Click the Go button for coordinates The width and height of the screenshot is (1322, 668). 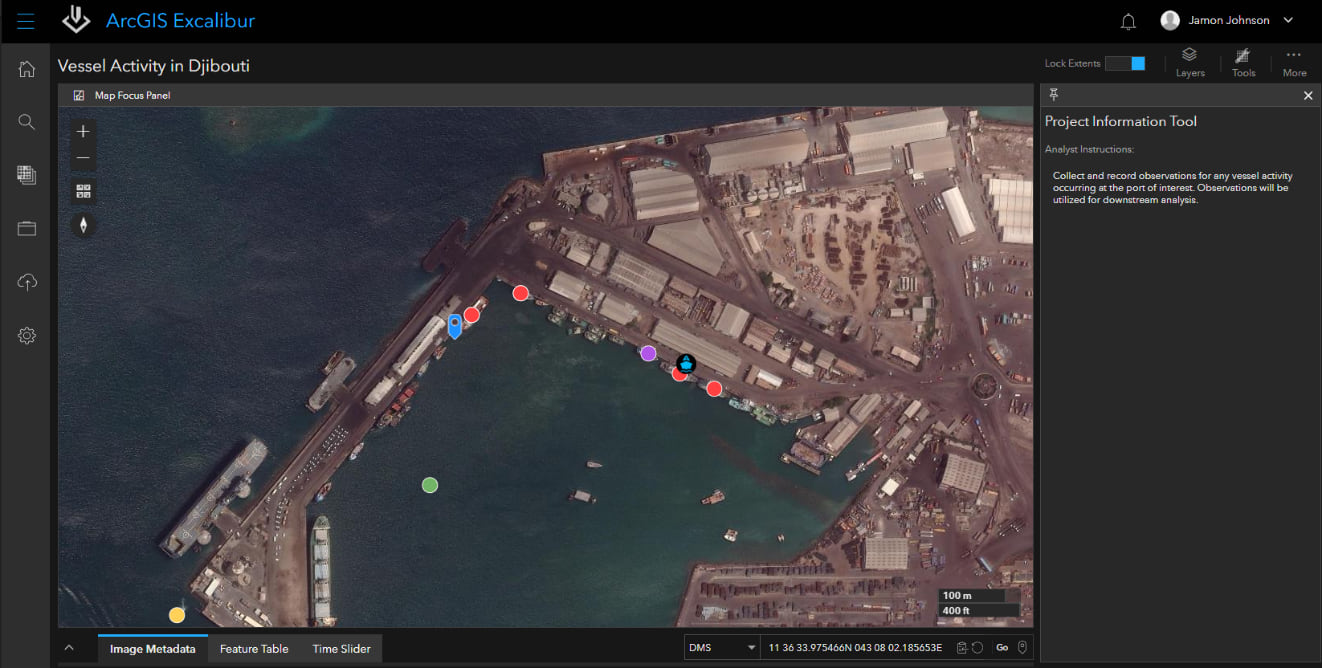click(1002, 648)
